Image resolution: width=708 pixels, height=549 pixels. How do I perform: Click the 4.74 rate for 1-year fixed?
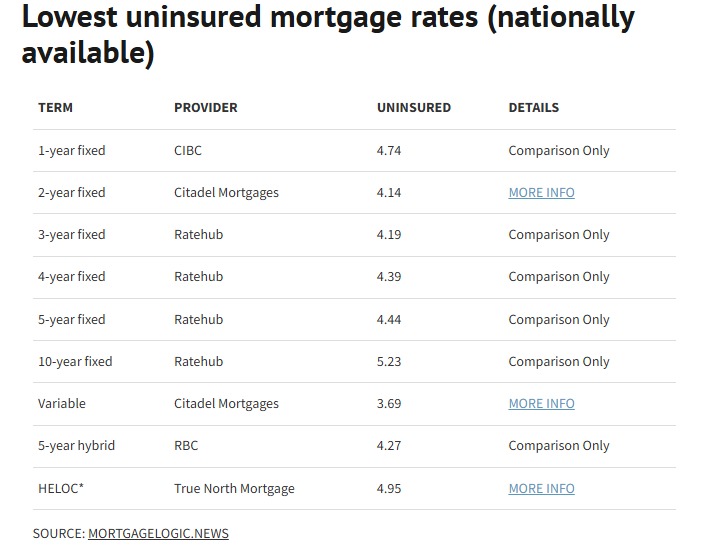point(389,150)
